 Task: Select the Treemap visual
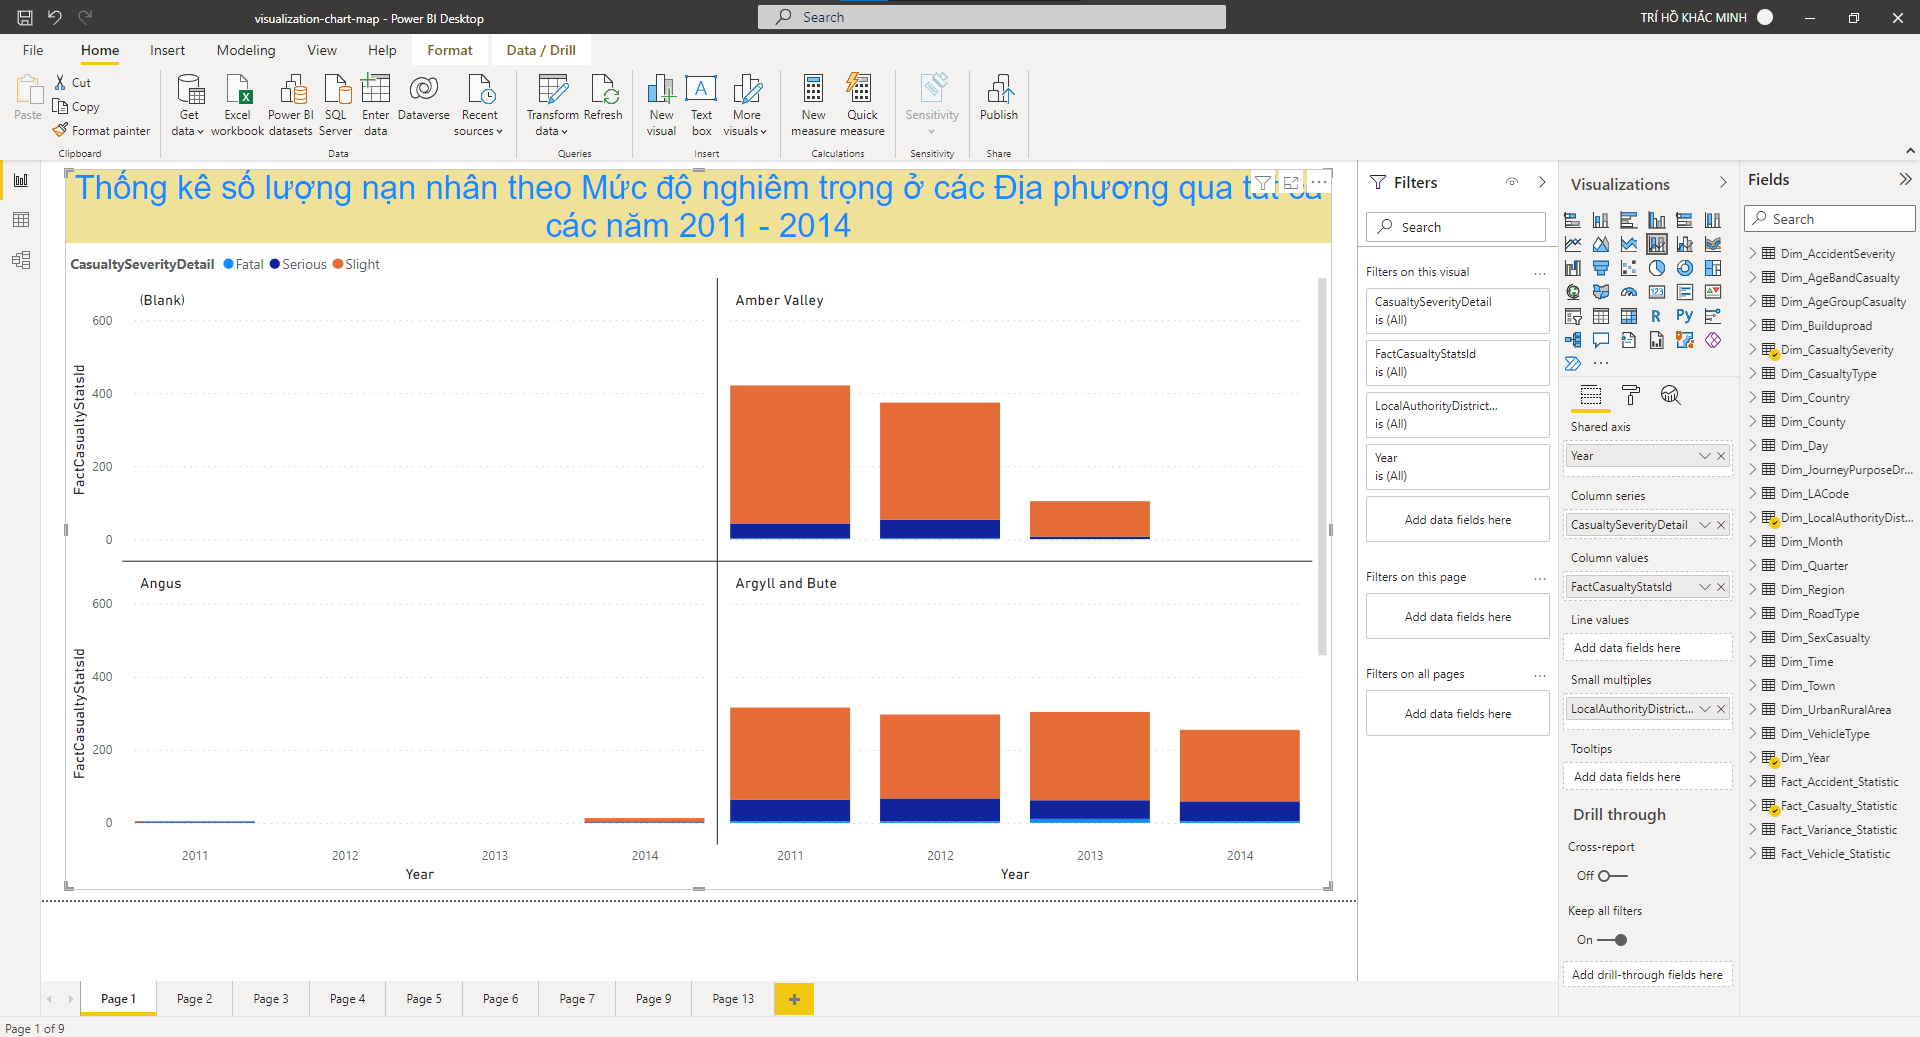click(x=1713, y=268)
